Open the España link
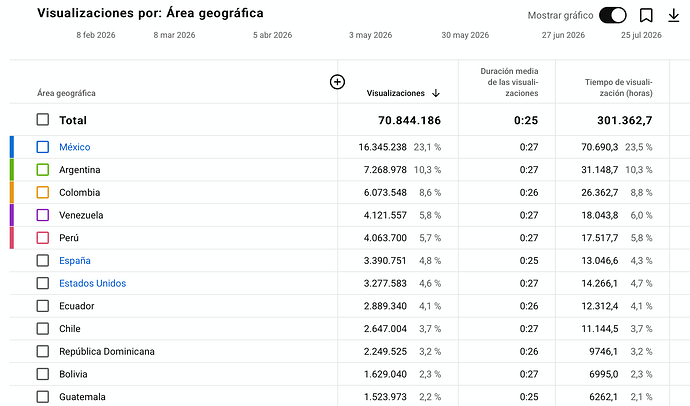Image resolution: width=690 pixels, height=406 pixels. pyautogui.click(x=75, y=260)
